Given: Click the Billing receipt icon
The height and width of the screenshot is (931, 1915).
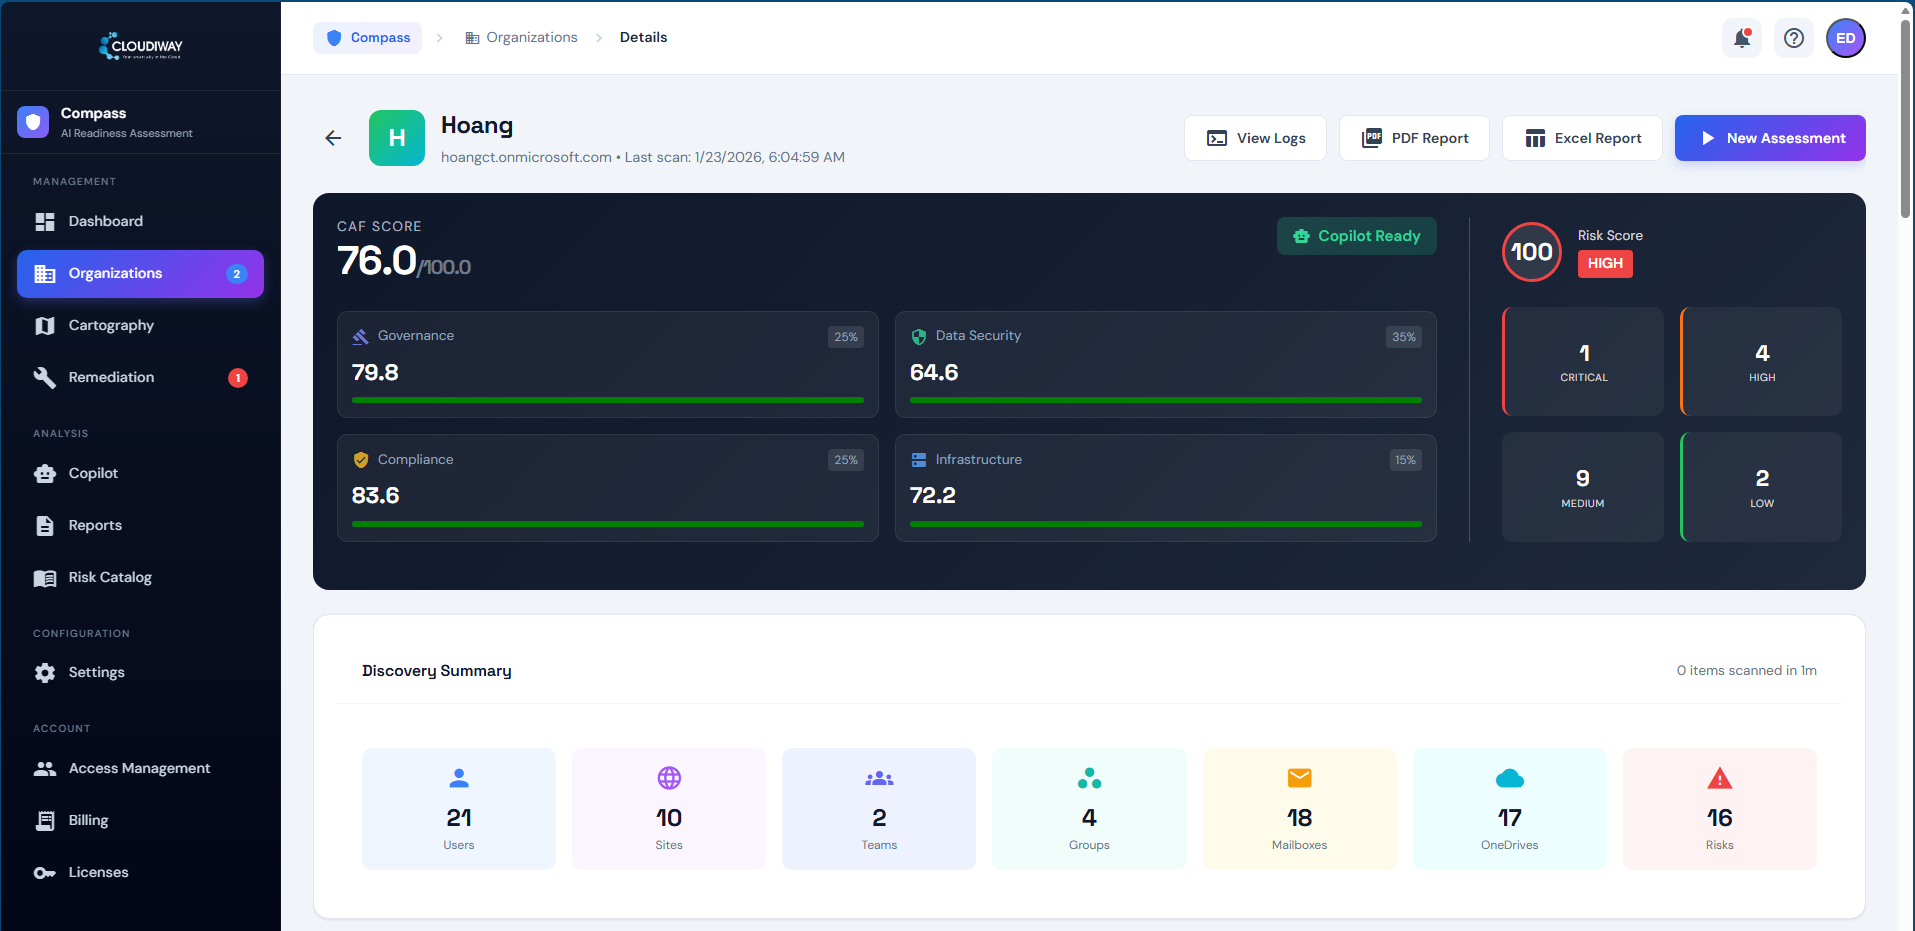Looking at the screenshot, I should [45, 821].
